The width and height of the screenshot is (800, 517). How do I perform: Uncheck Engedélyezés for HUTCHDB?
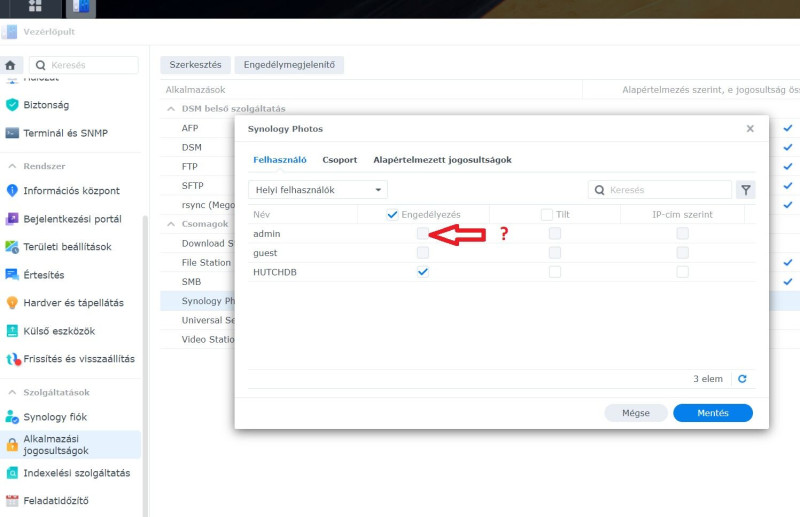(422, 272)
